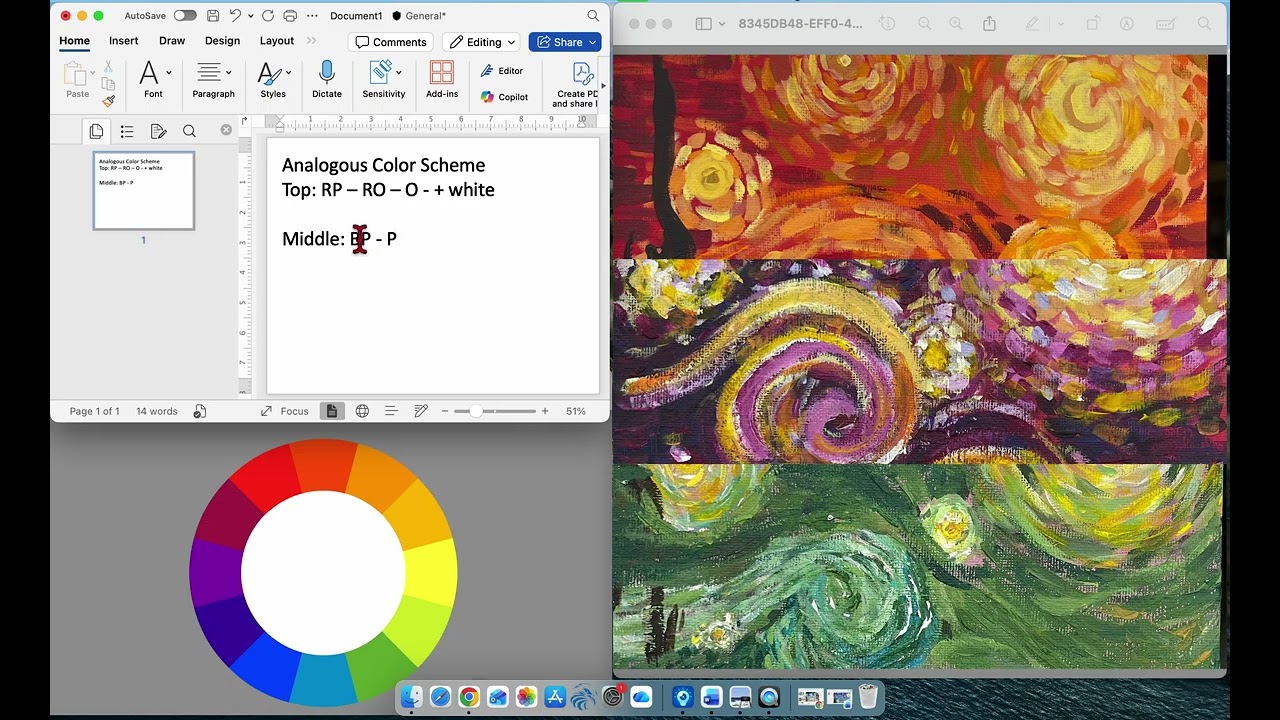The width and height of the screenshot is (1280, 720).
Task: Switch to Draft view pencil icon
Action: coord(421,411)
